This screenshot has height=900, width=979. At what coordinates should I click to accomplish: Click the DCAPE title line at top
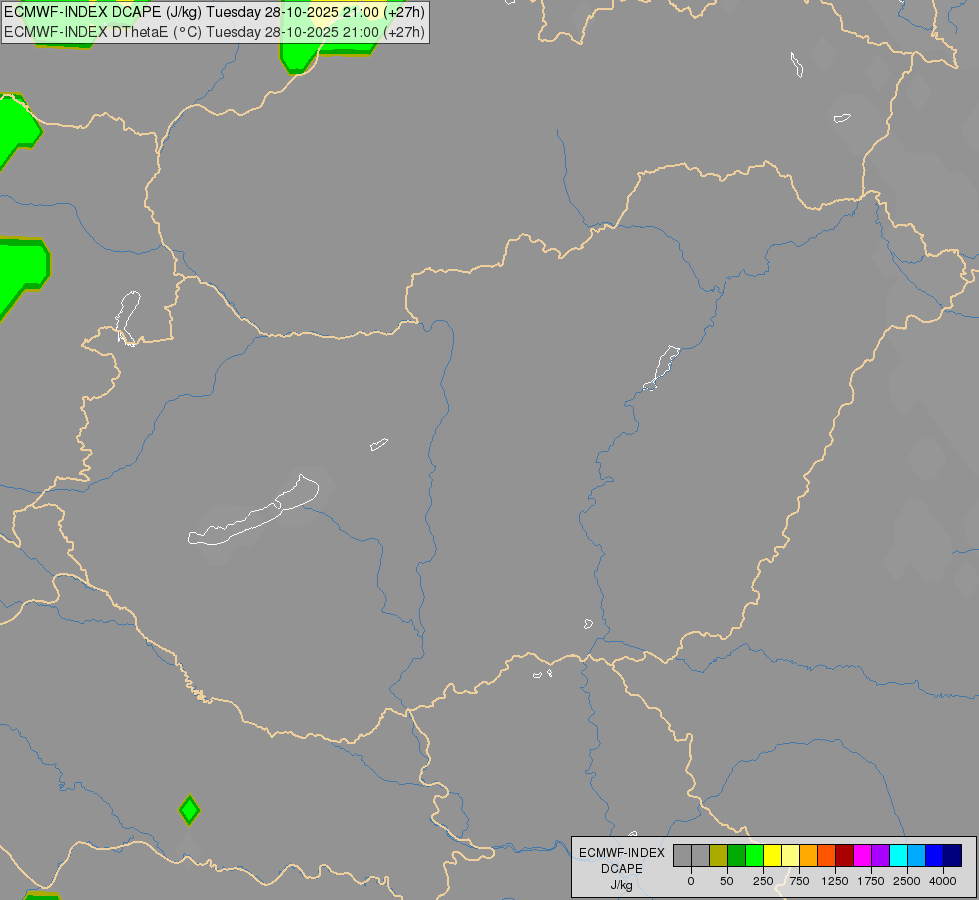pyautogui.click(x=215, y=12)
